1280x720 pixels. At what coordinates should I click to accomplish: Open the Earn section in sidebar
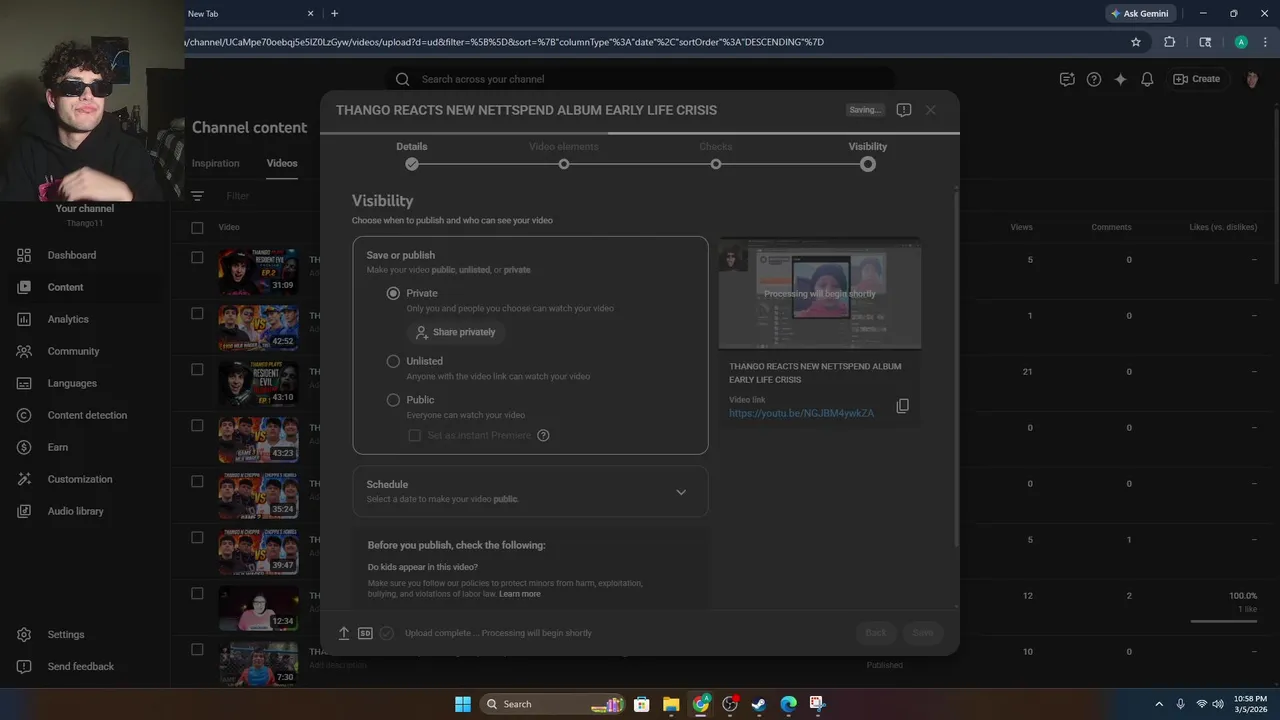58,447
